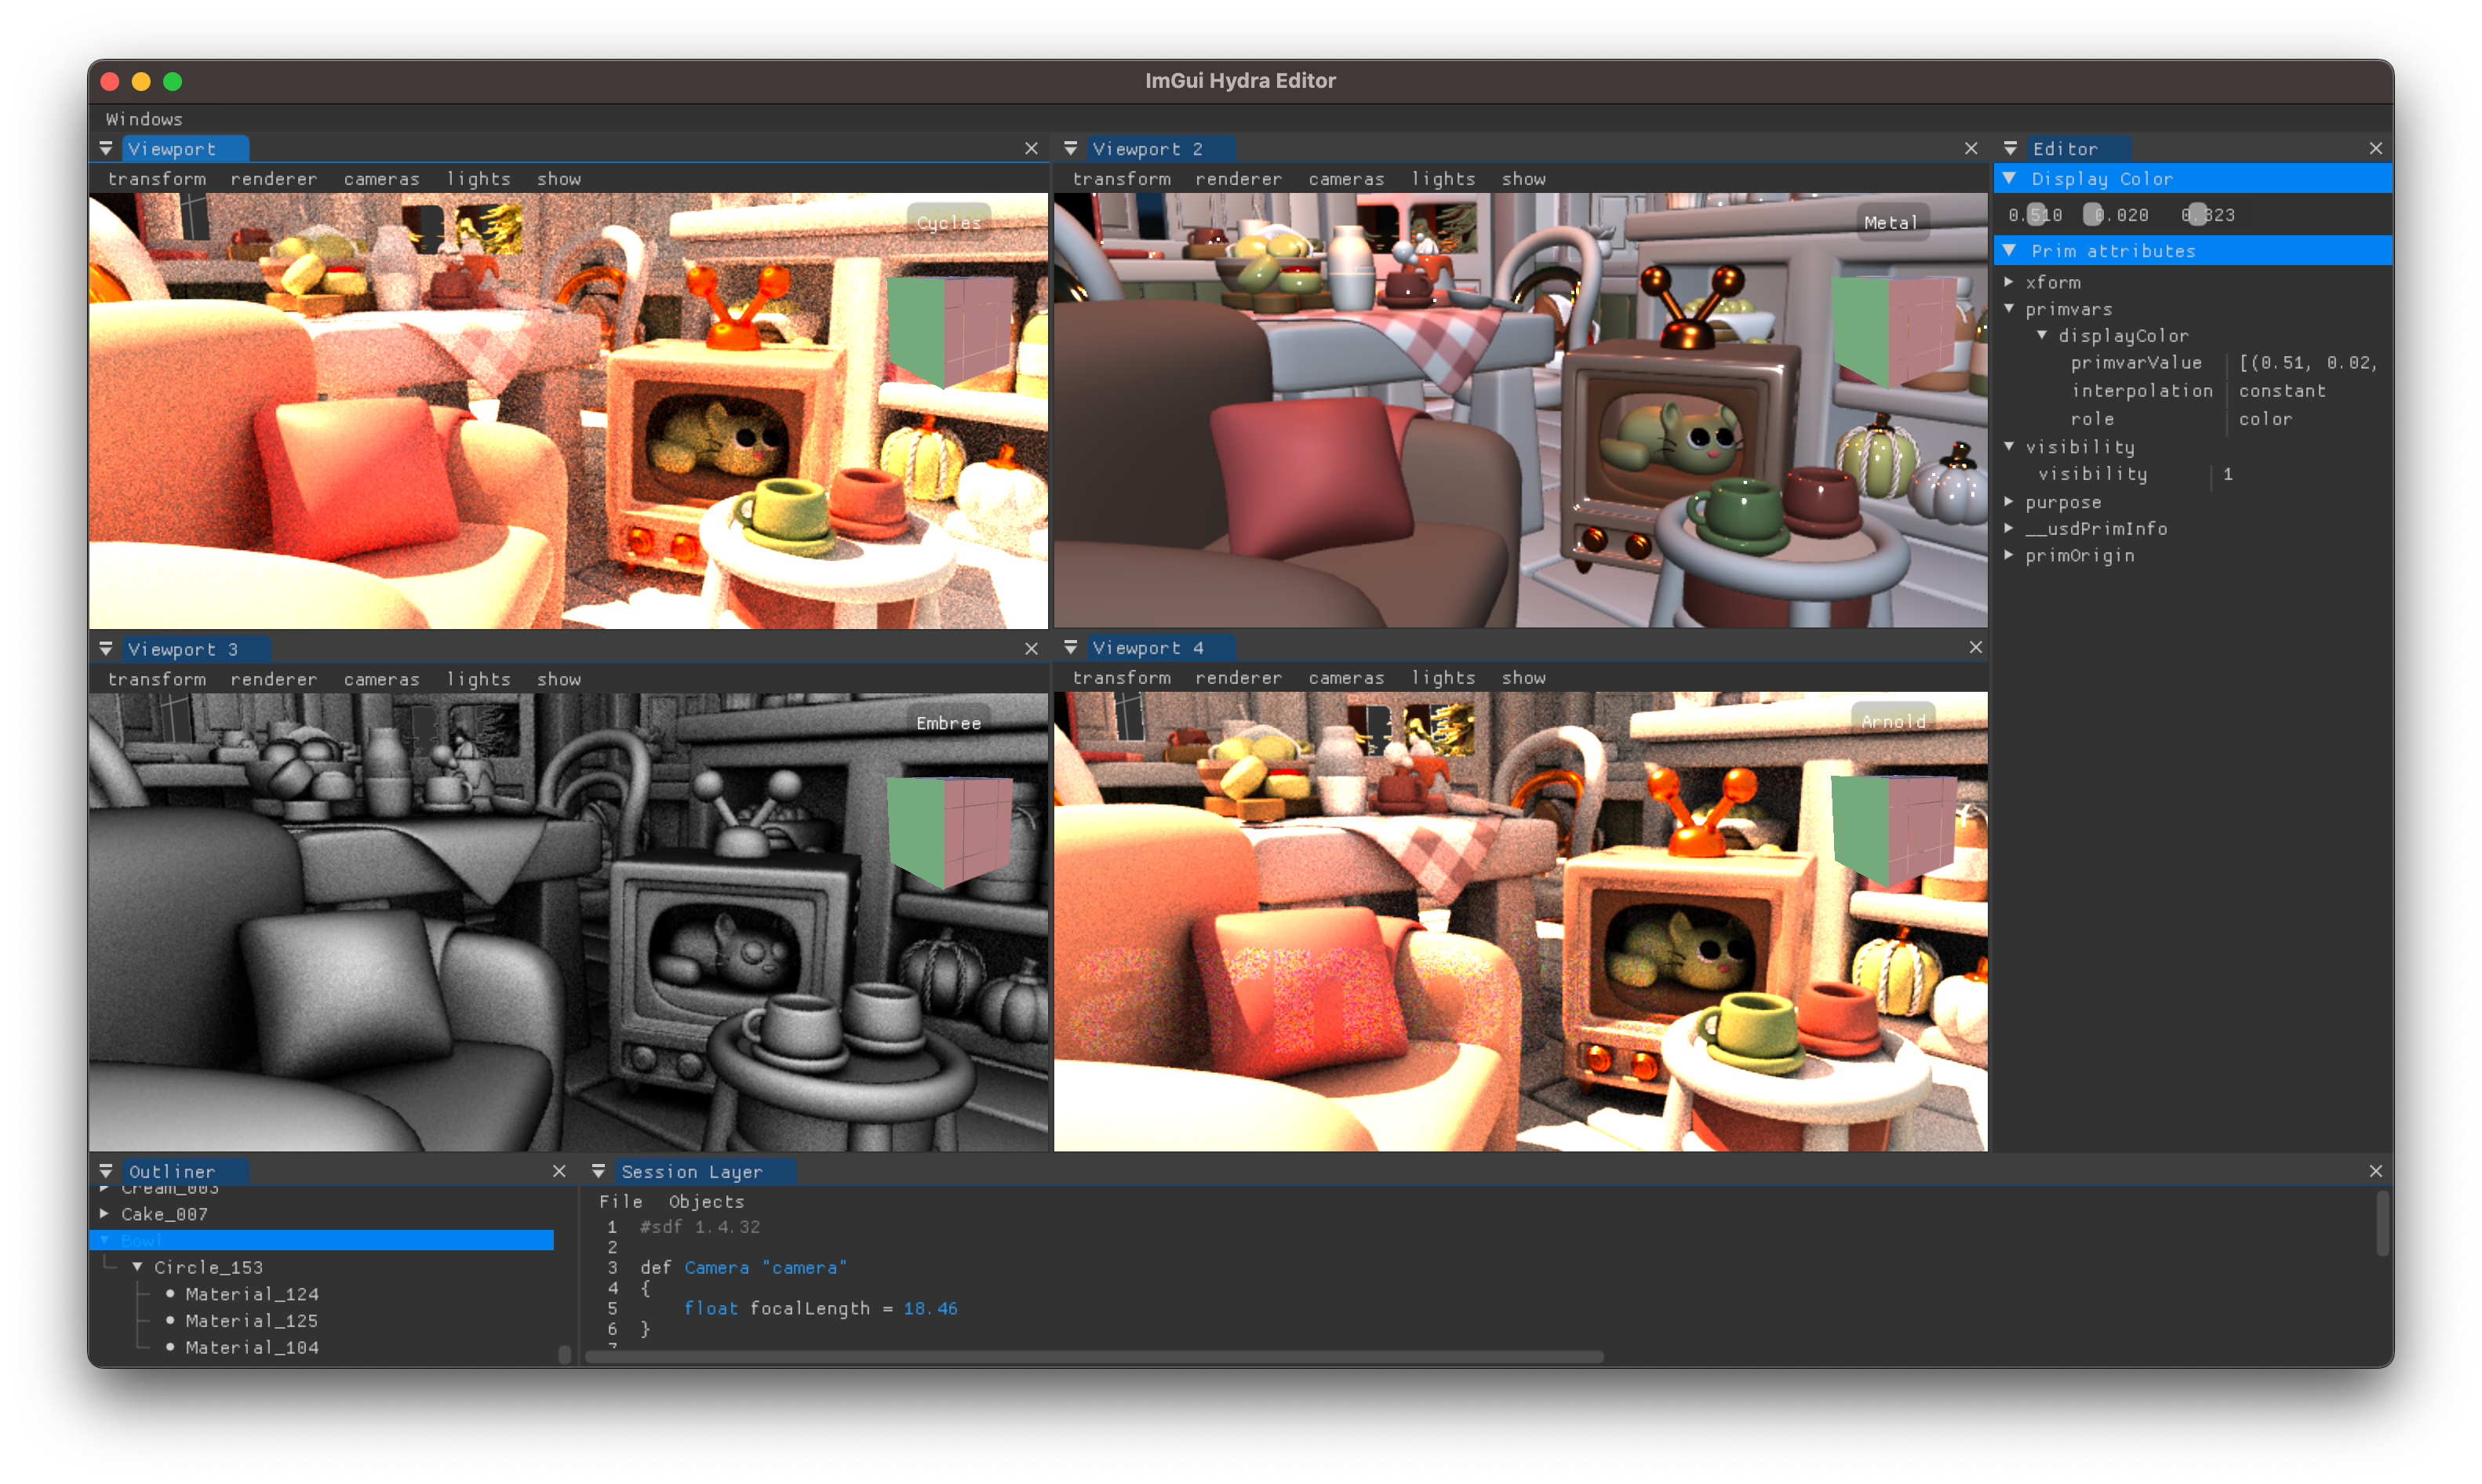Image resolution: width=2482 pixels, height=1484 pixels.
Task: Open the lights menu in Viewport 3
Action: click(478, 679)
